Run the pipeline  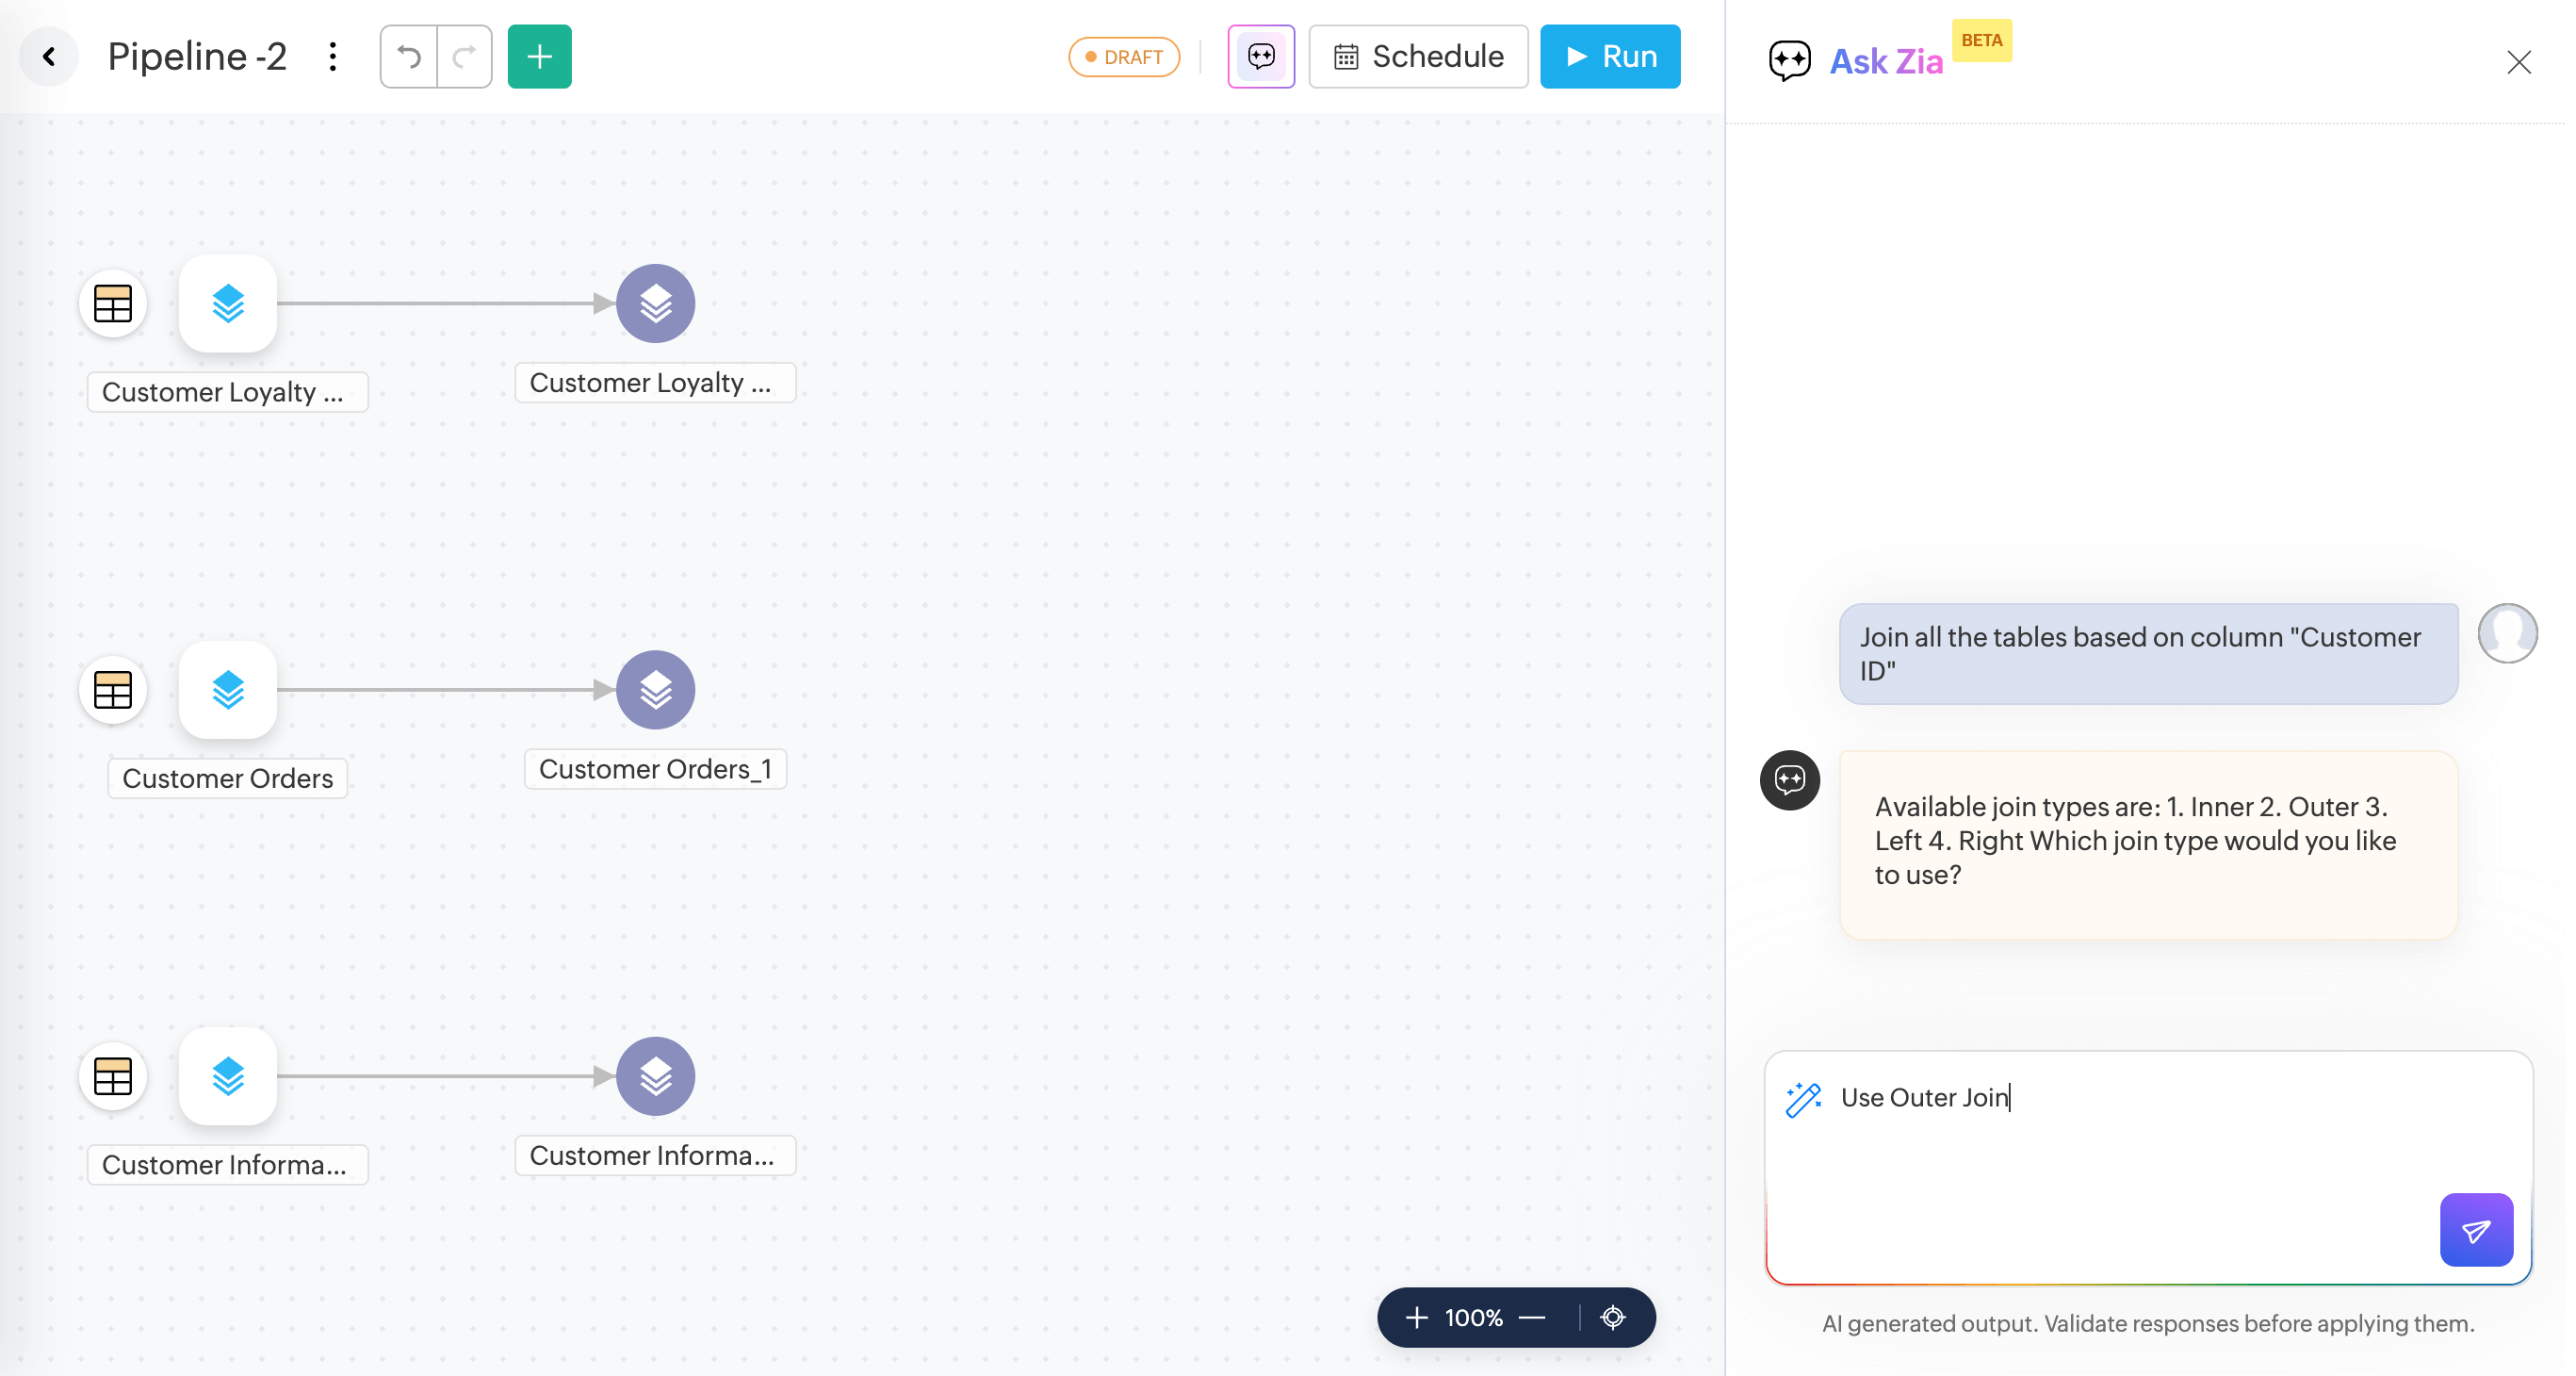tap(1610, 57)
